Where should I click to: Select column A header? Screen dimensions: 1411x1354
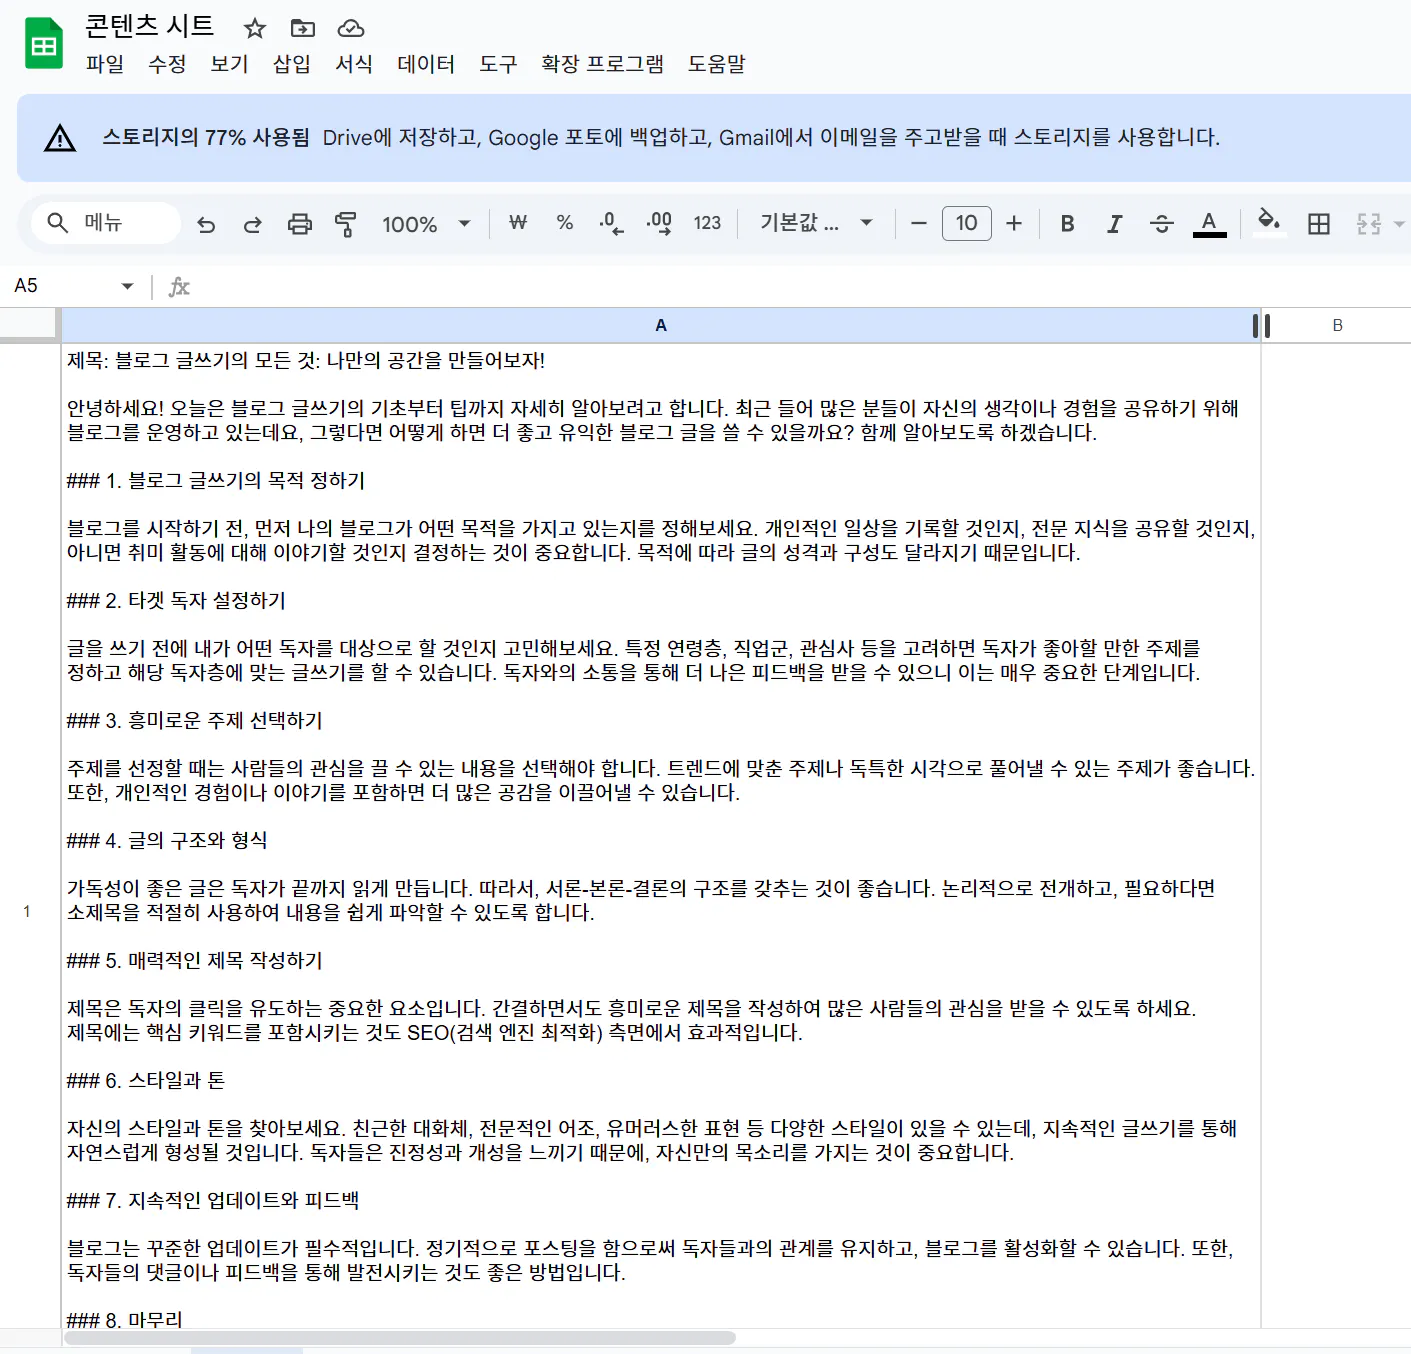[660, 325]
